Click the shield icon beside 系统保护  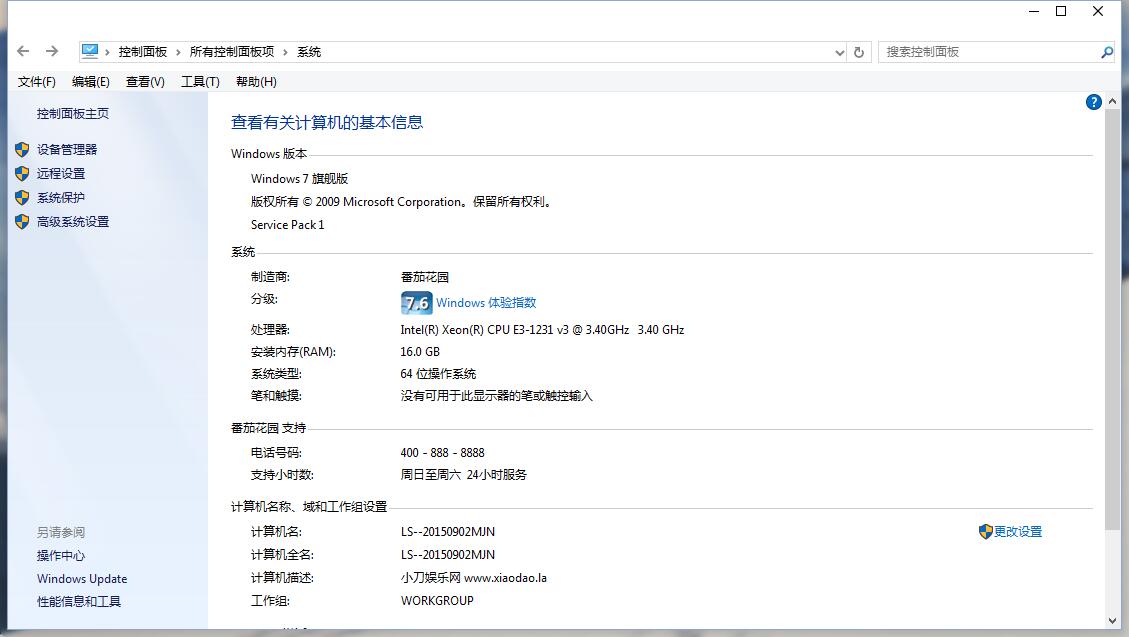22,197
